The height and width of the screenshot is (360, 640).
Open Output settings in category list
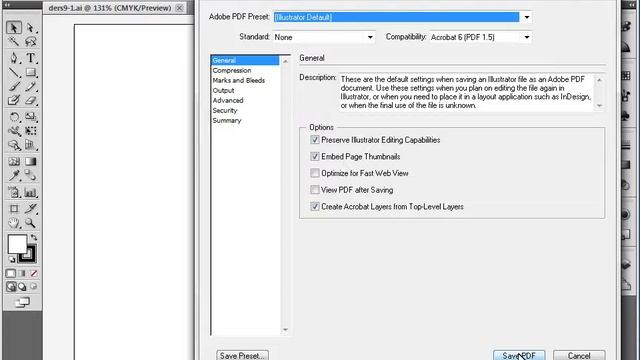tap(223, 90)
